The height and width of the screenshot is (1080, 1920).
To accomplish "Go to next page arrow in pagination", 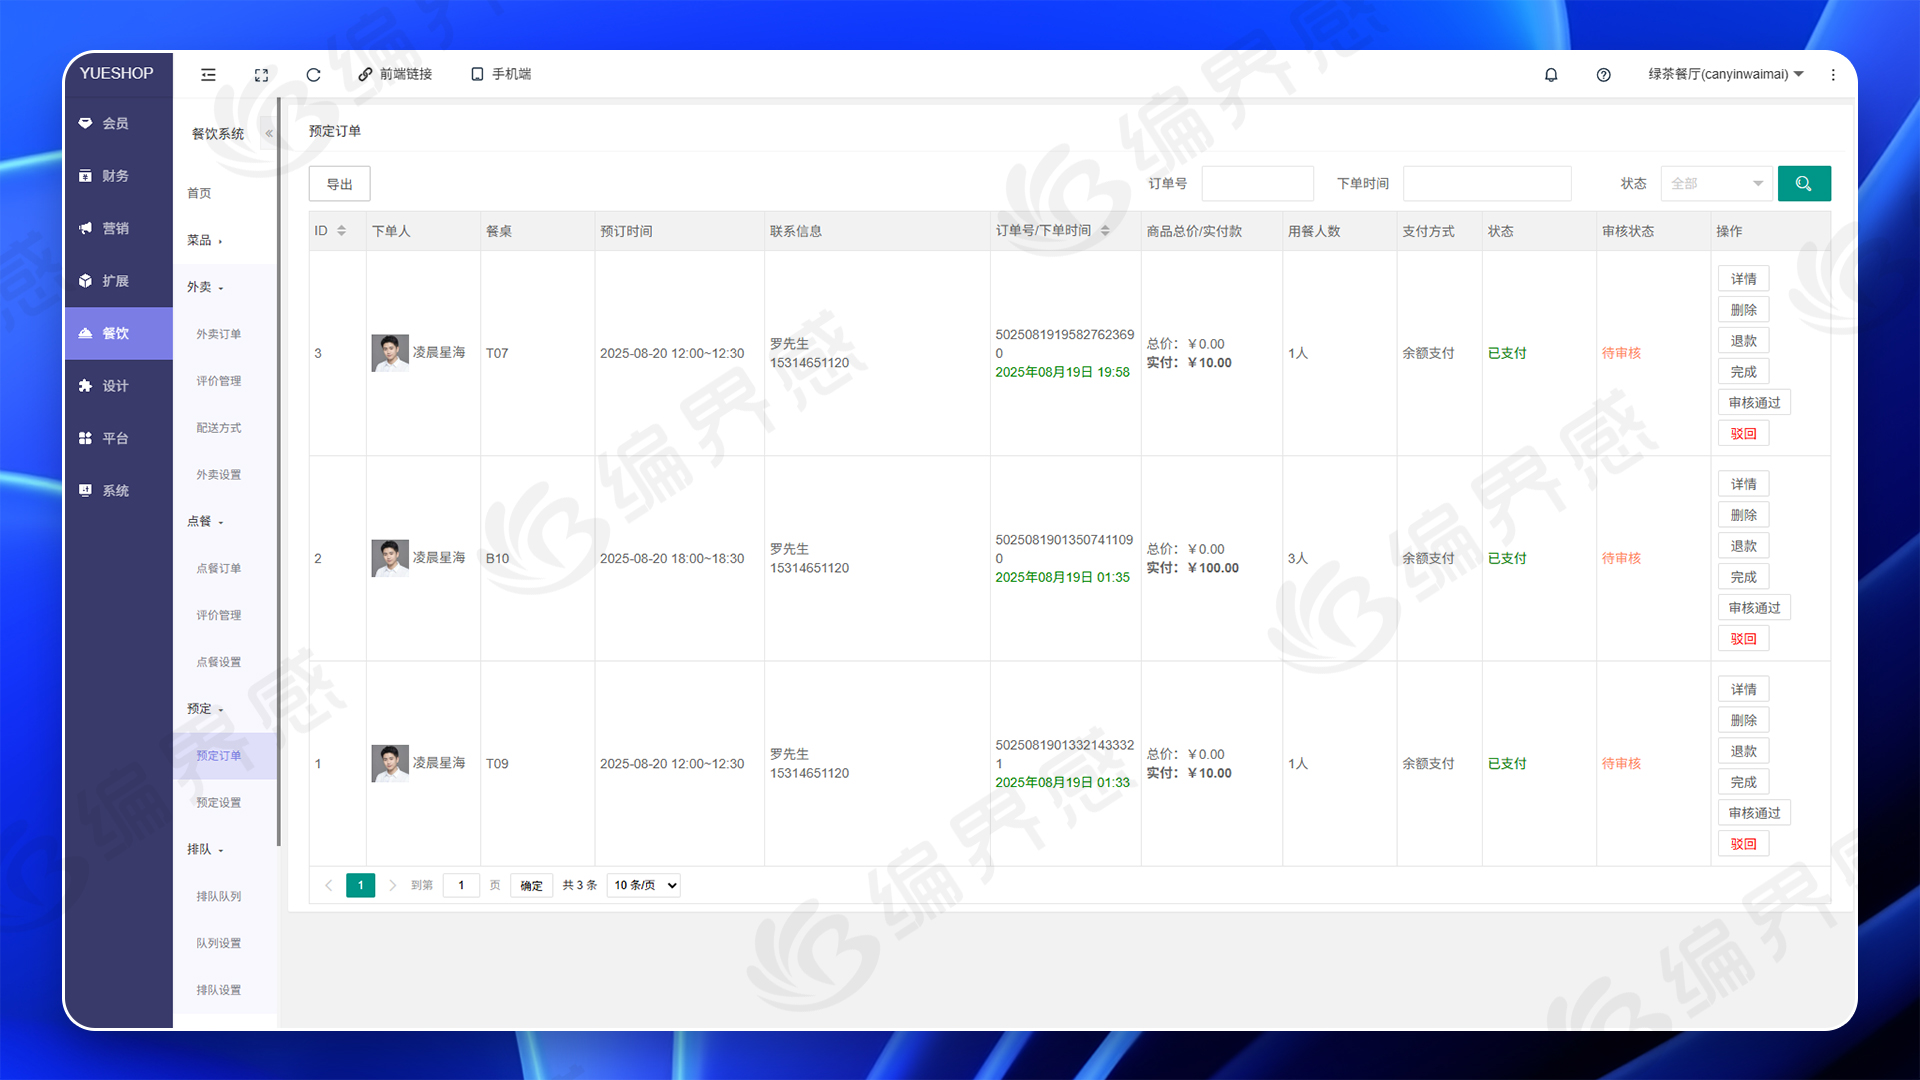I will pos(393,885).
